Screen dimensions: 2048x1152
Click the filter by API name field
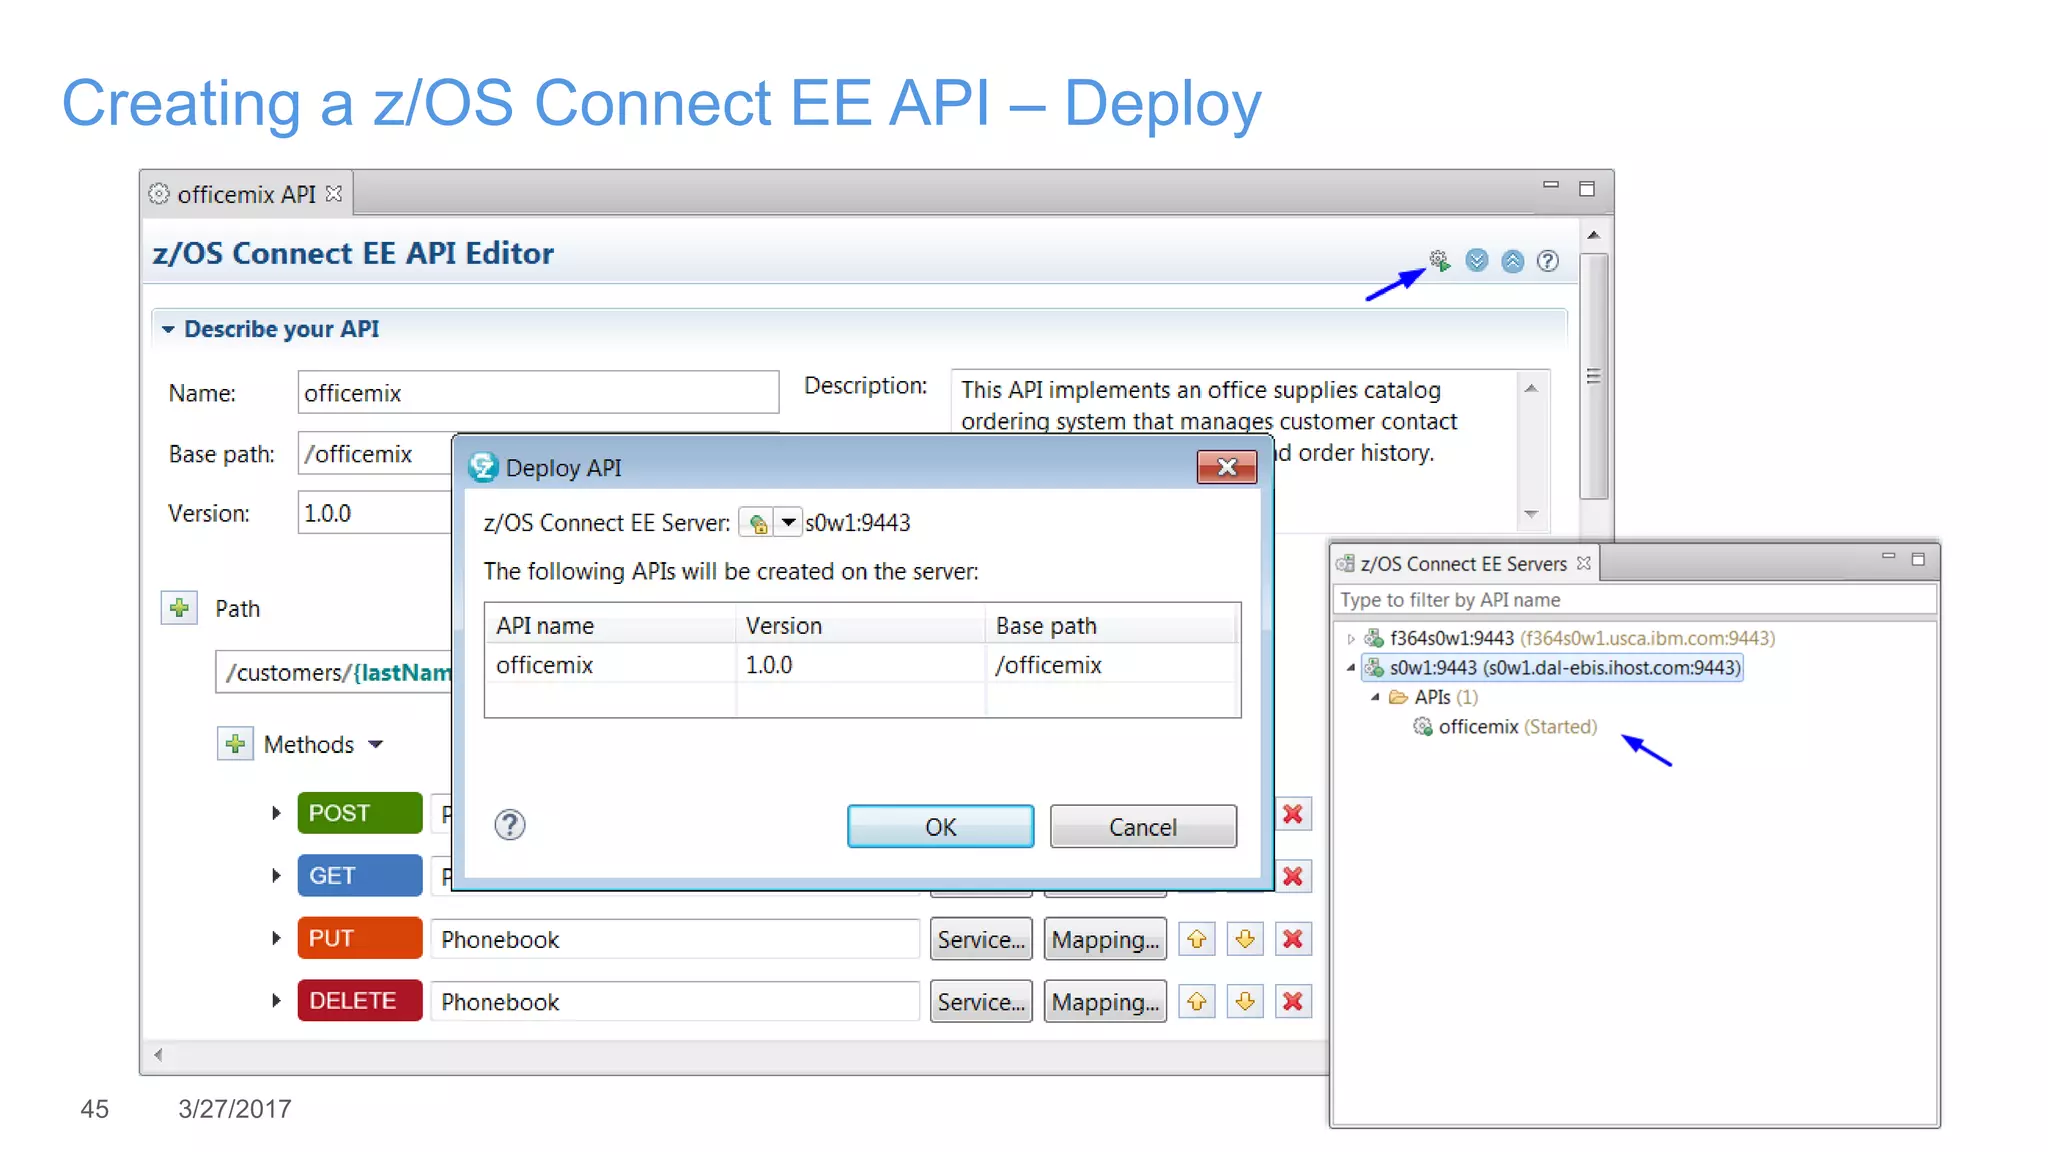pyautogui.click(x=1635, y=600)
